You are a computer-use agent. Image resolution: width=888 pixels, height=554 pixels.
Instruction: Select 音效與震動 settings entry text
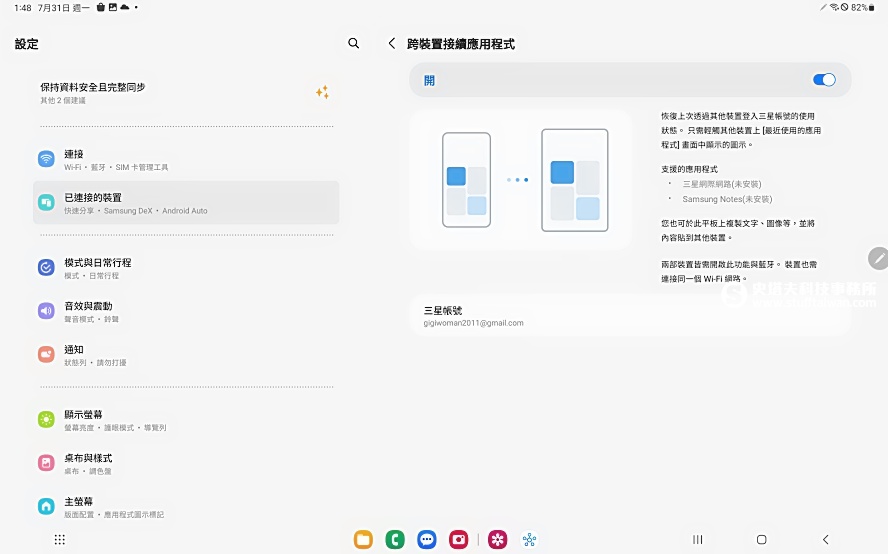pyautogui.click(x=88, y=306)
